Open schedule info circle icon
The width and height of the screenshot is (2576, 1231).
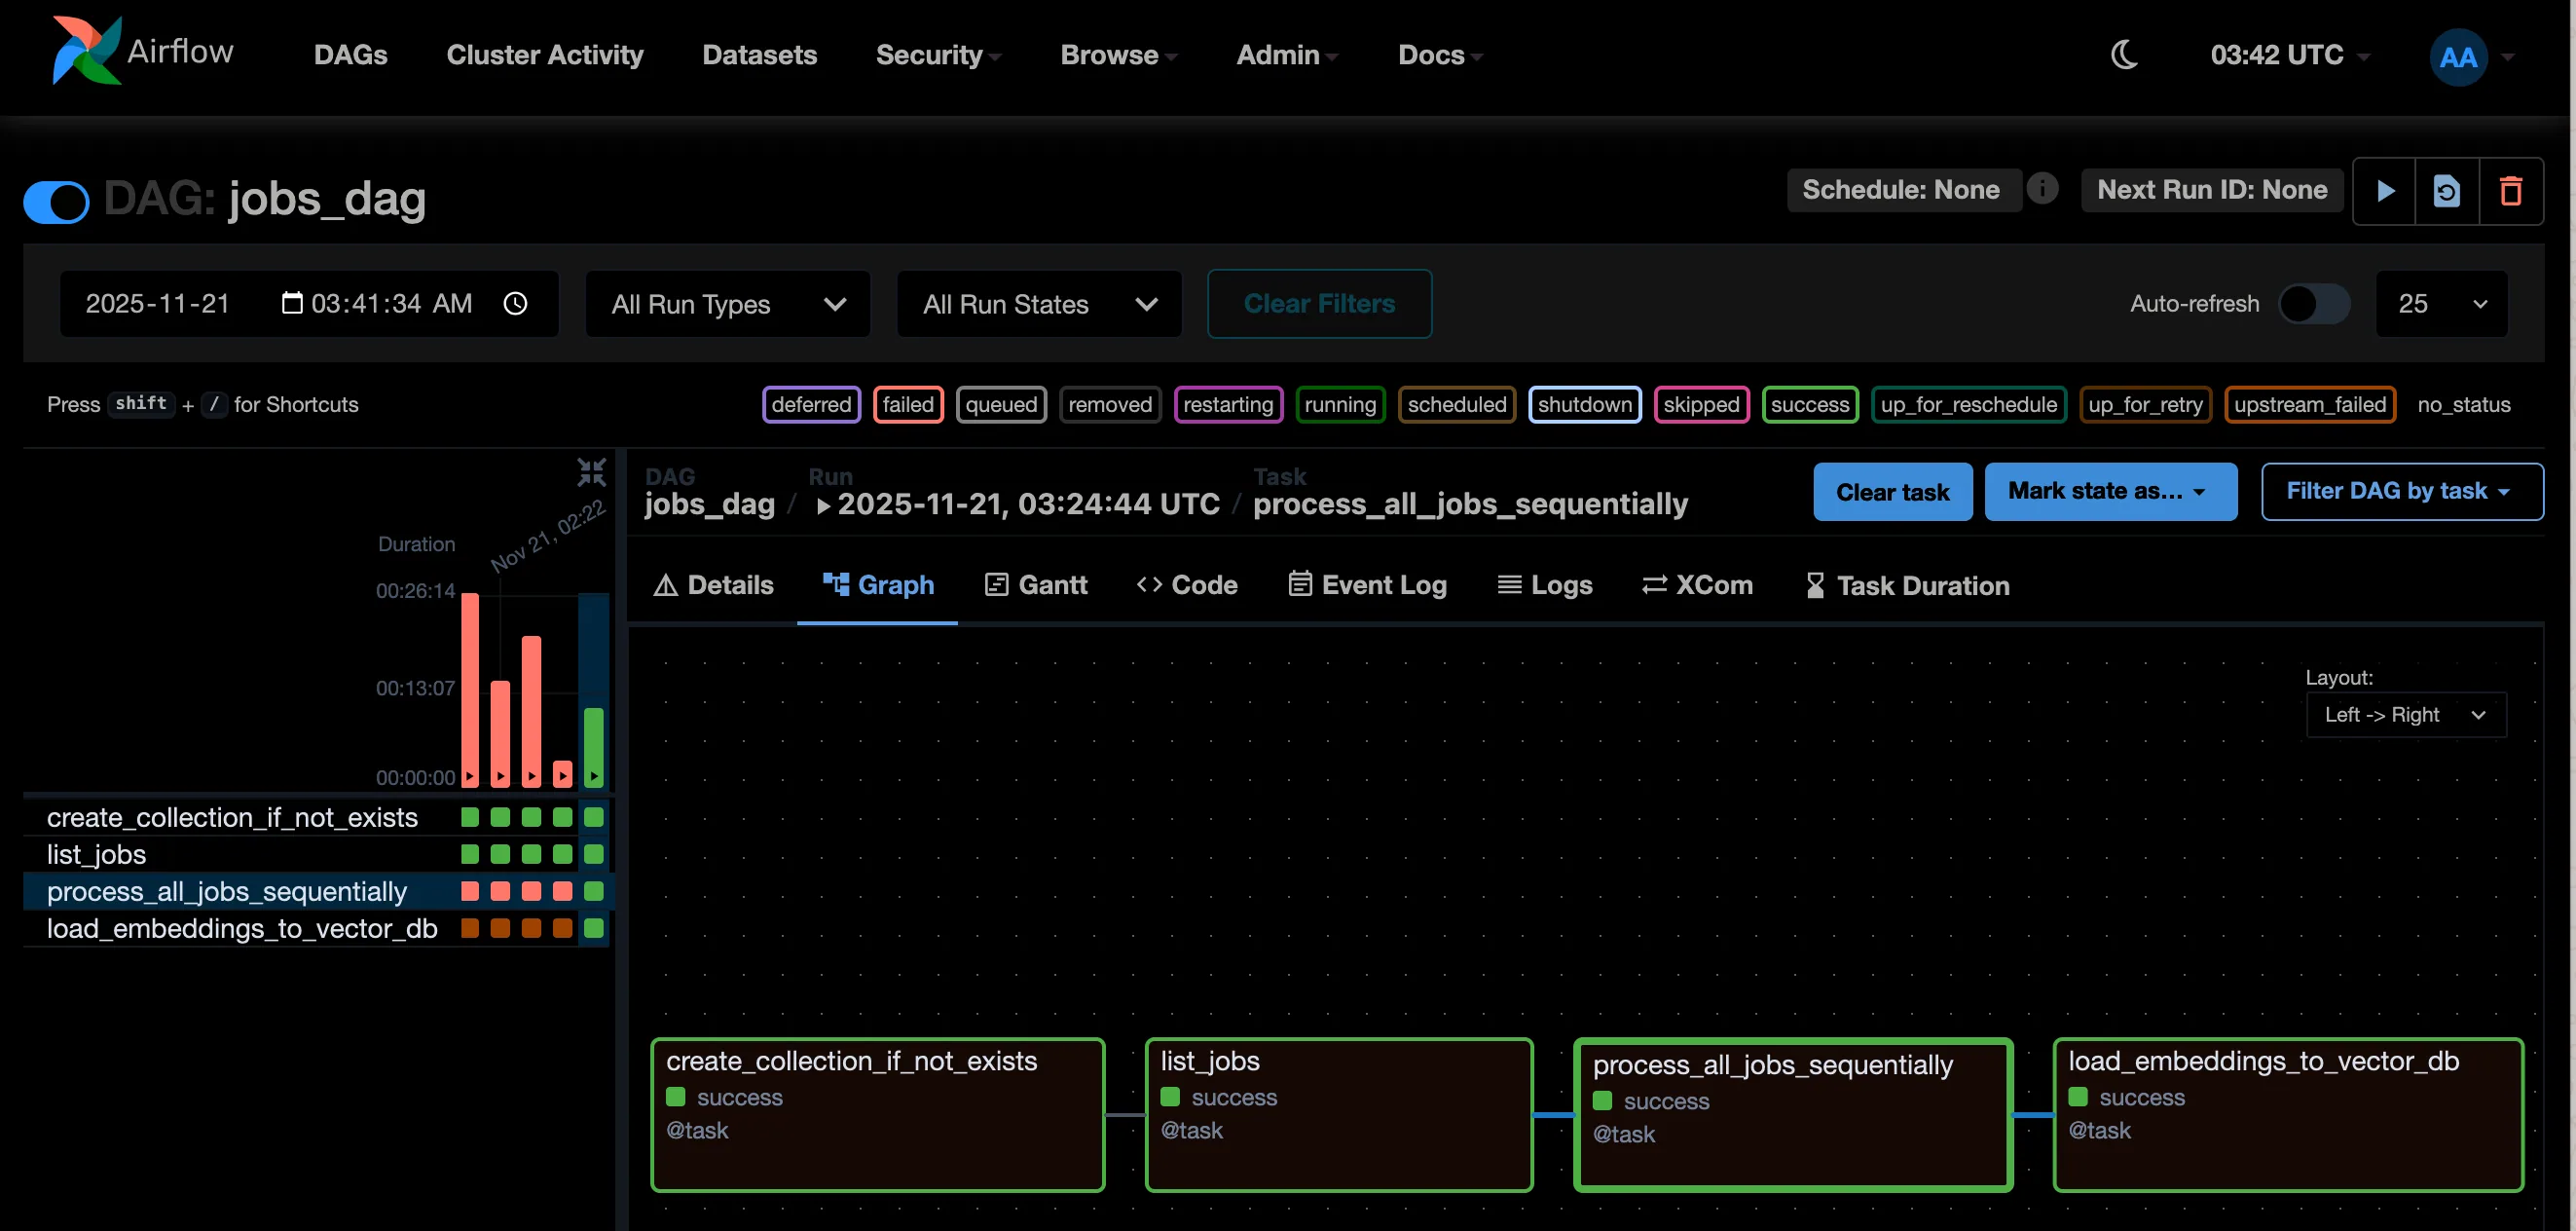click(x=2043, y=188)
